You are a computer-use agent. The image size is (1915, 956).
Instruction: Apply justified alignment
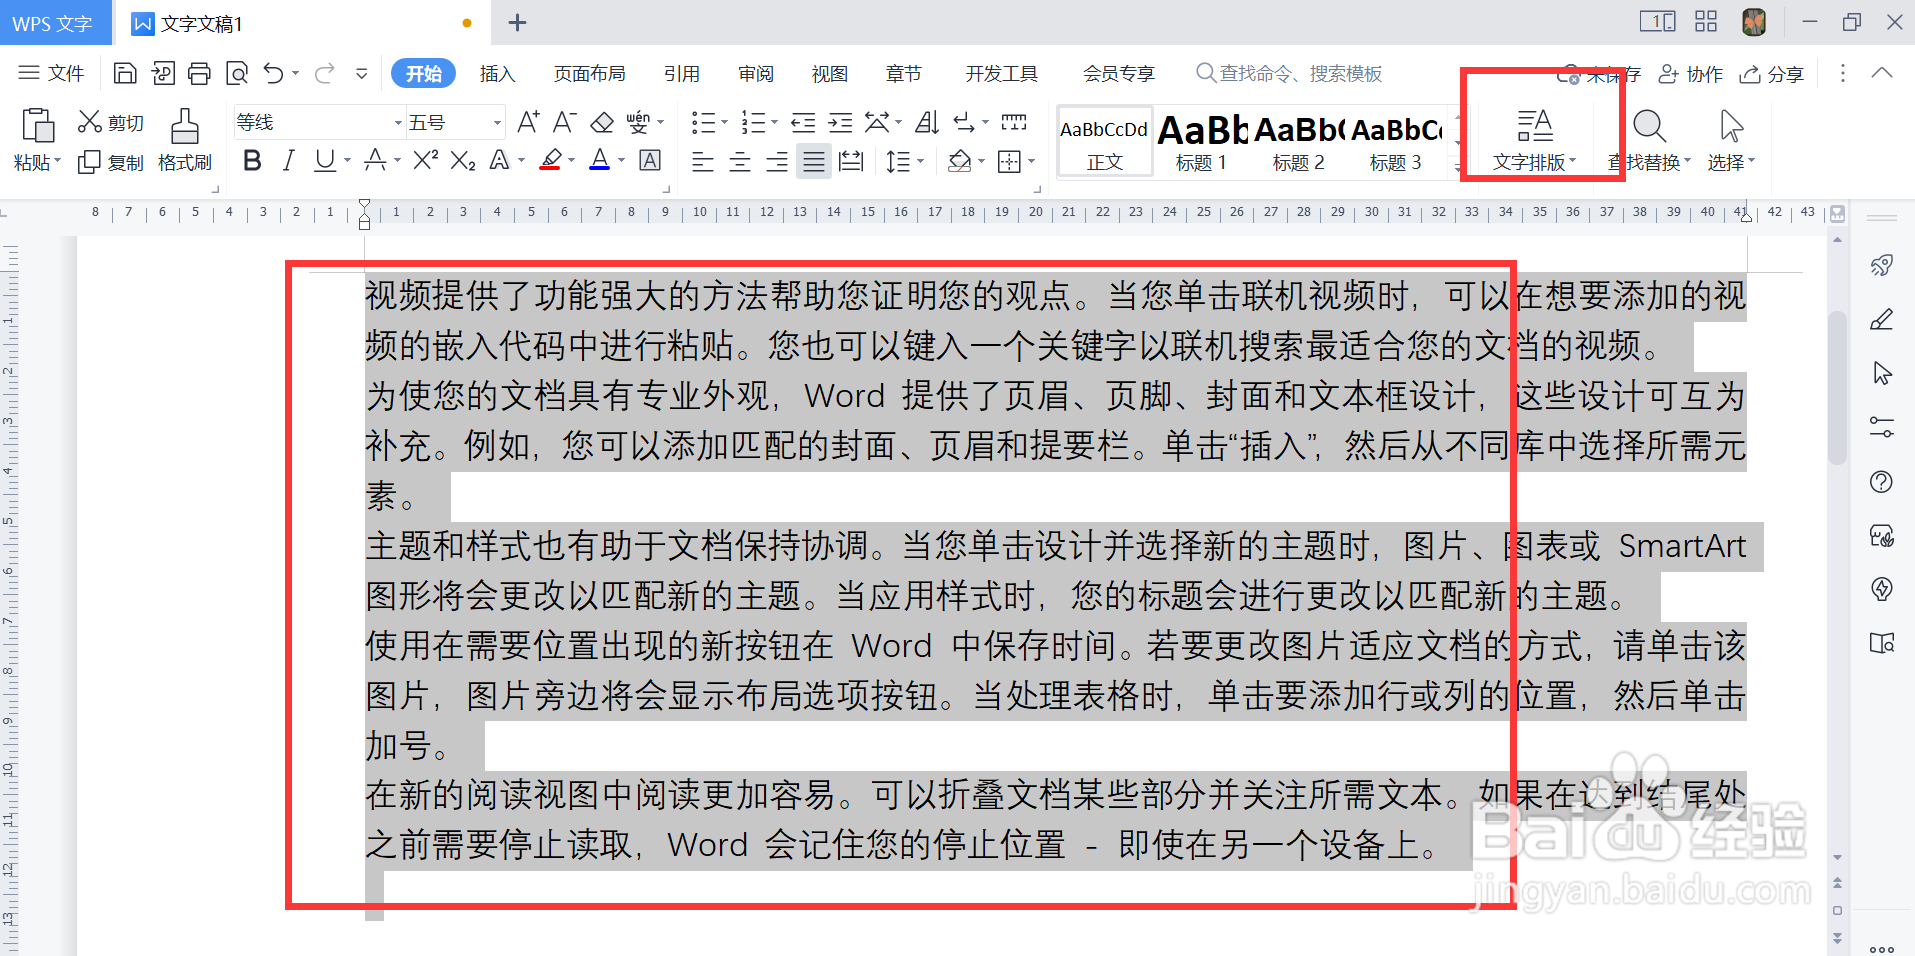[814, 161]
